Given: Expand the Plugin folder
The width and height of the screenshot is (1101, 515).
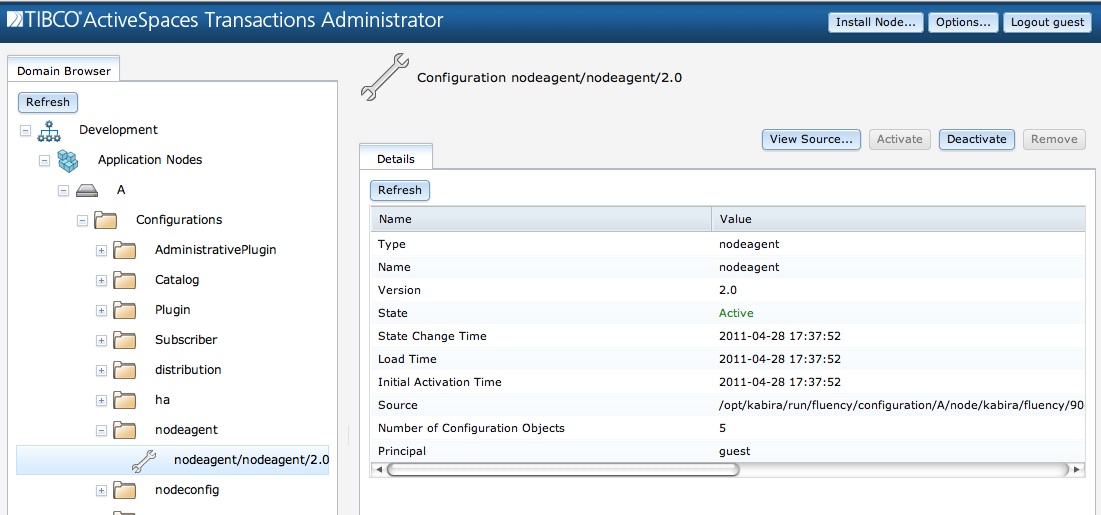Looking at the screenshot, I should (x=101, y=311).
